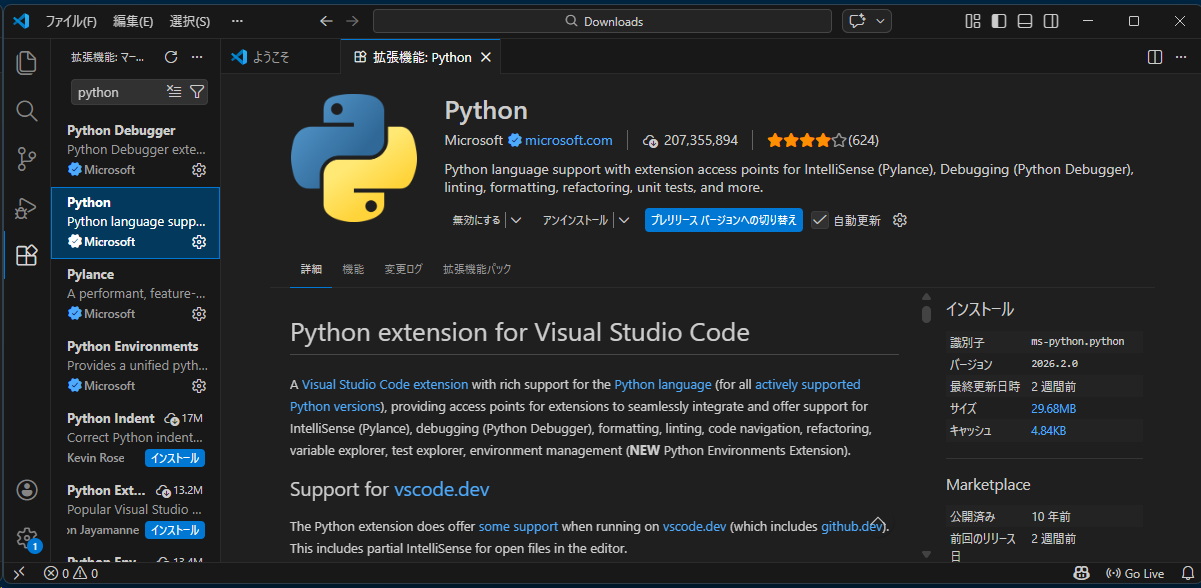
Task: Open the Explorer view in activity bar
Action: (x=27, y=63)
